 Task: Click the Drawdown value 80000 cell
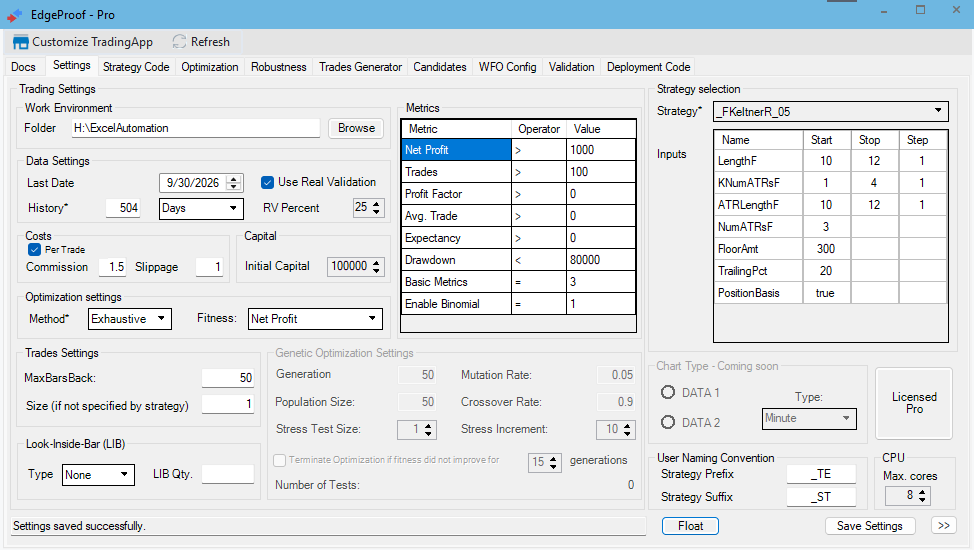tap(601, 260)
